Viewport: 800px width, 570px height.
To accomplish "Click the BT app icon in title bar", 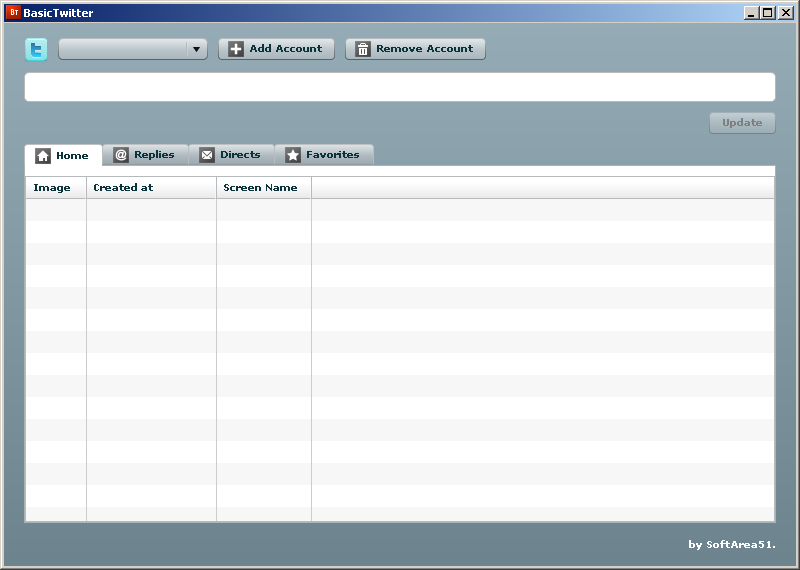I will pos(13,12).
